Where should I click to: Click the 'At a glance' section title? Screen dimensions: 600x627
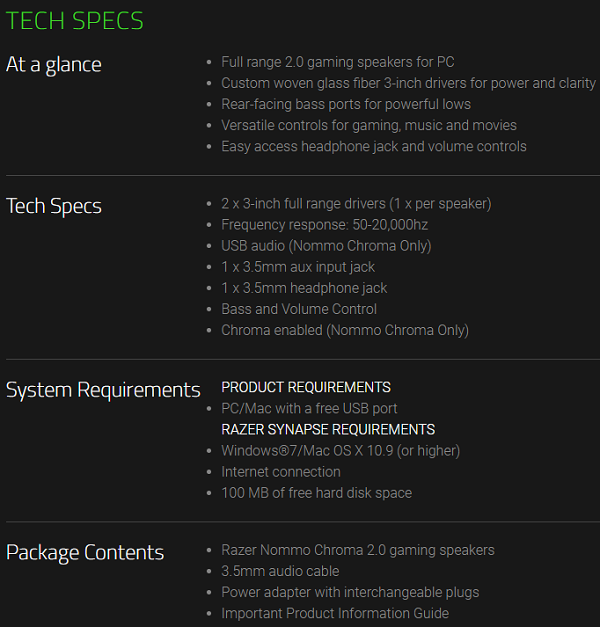point(54,64)
